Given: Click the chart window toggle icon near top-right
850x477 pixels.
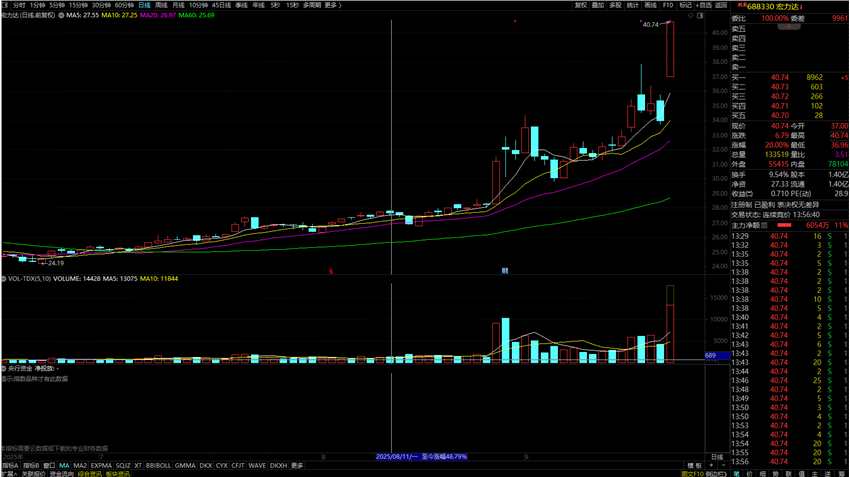Looking at the screenshot, I should (700, 16).
